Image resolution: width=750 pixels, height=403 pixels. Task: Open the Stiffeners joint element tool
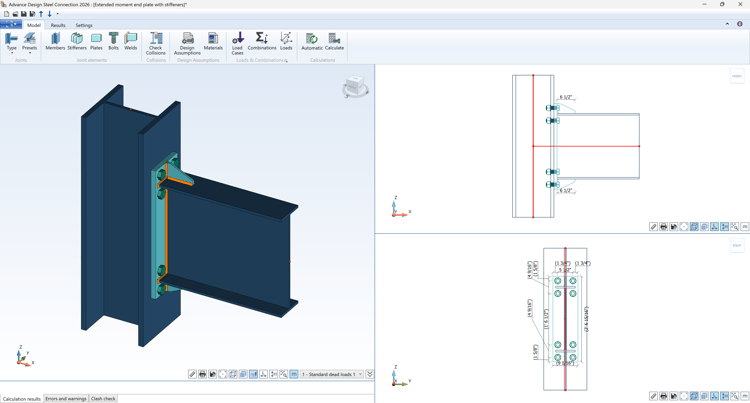pos(77,41)
